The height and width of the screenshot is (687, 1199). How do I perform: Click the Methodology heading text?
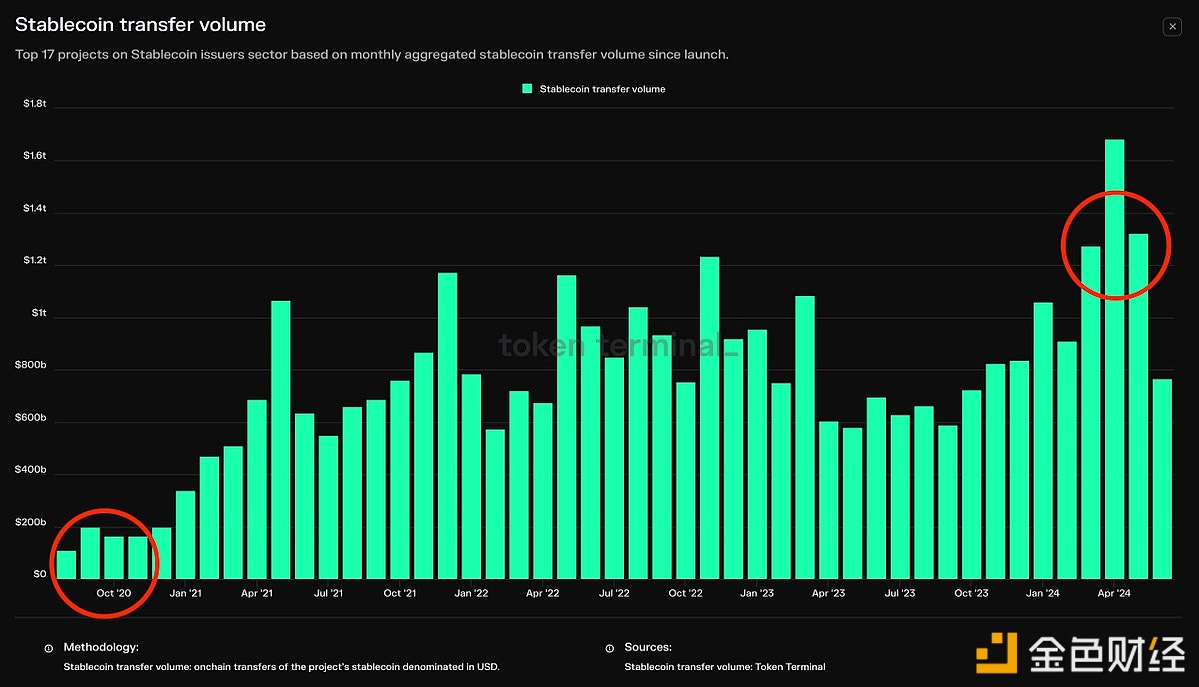(101, 648)
